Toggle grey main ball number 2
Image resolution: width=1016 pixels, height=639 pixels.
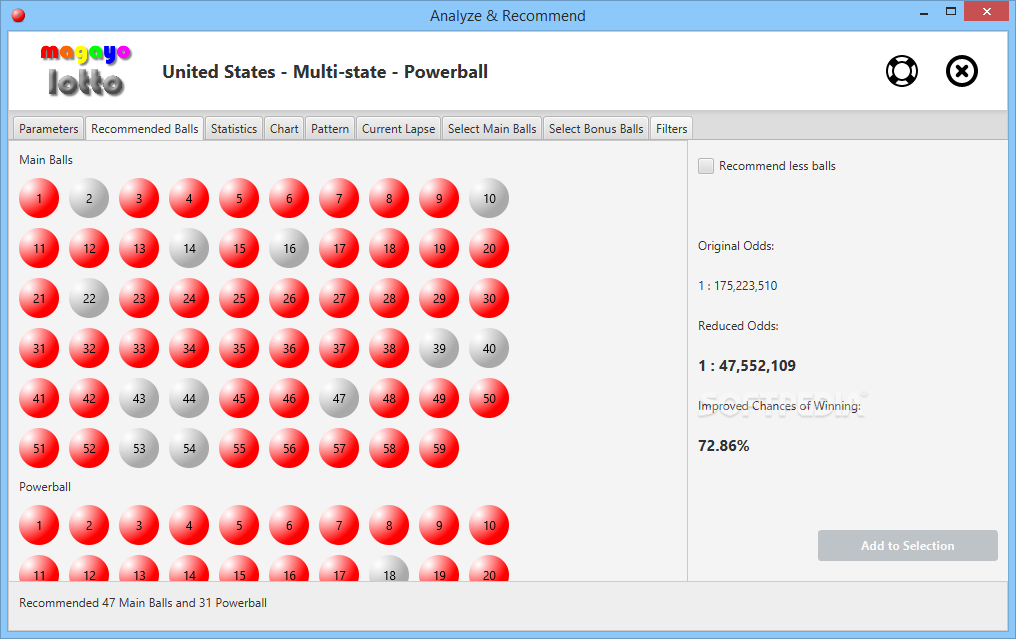coord(89,198)
